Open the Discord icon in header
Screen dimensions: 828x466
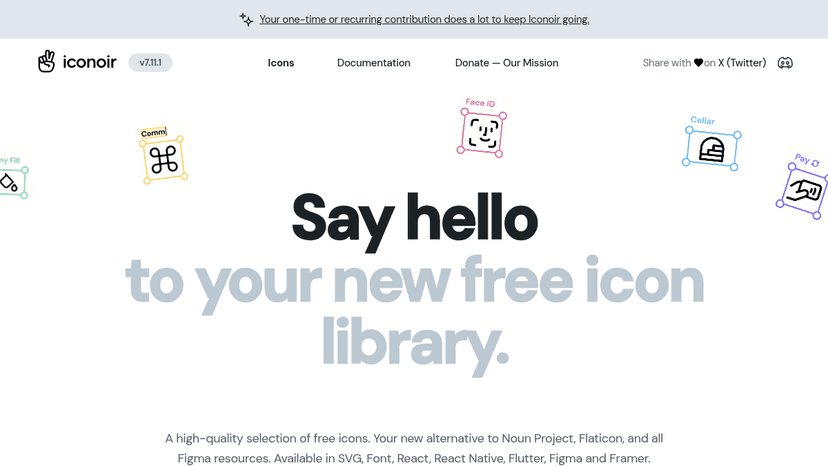[785, 63]
